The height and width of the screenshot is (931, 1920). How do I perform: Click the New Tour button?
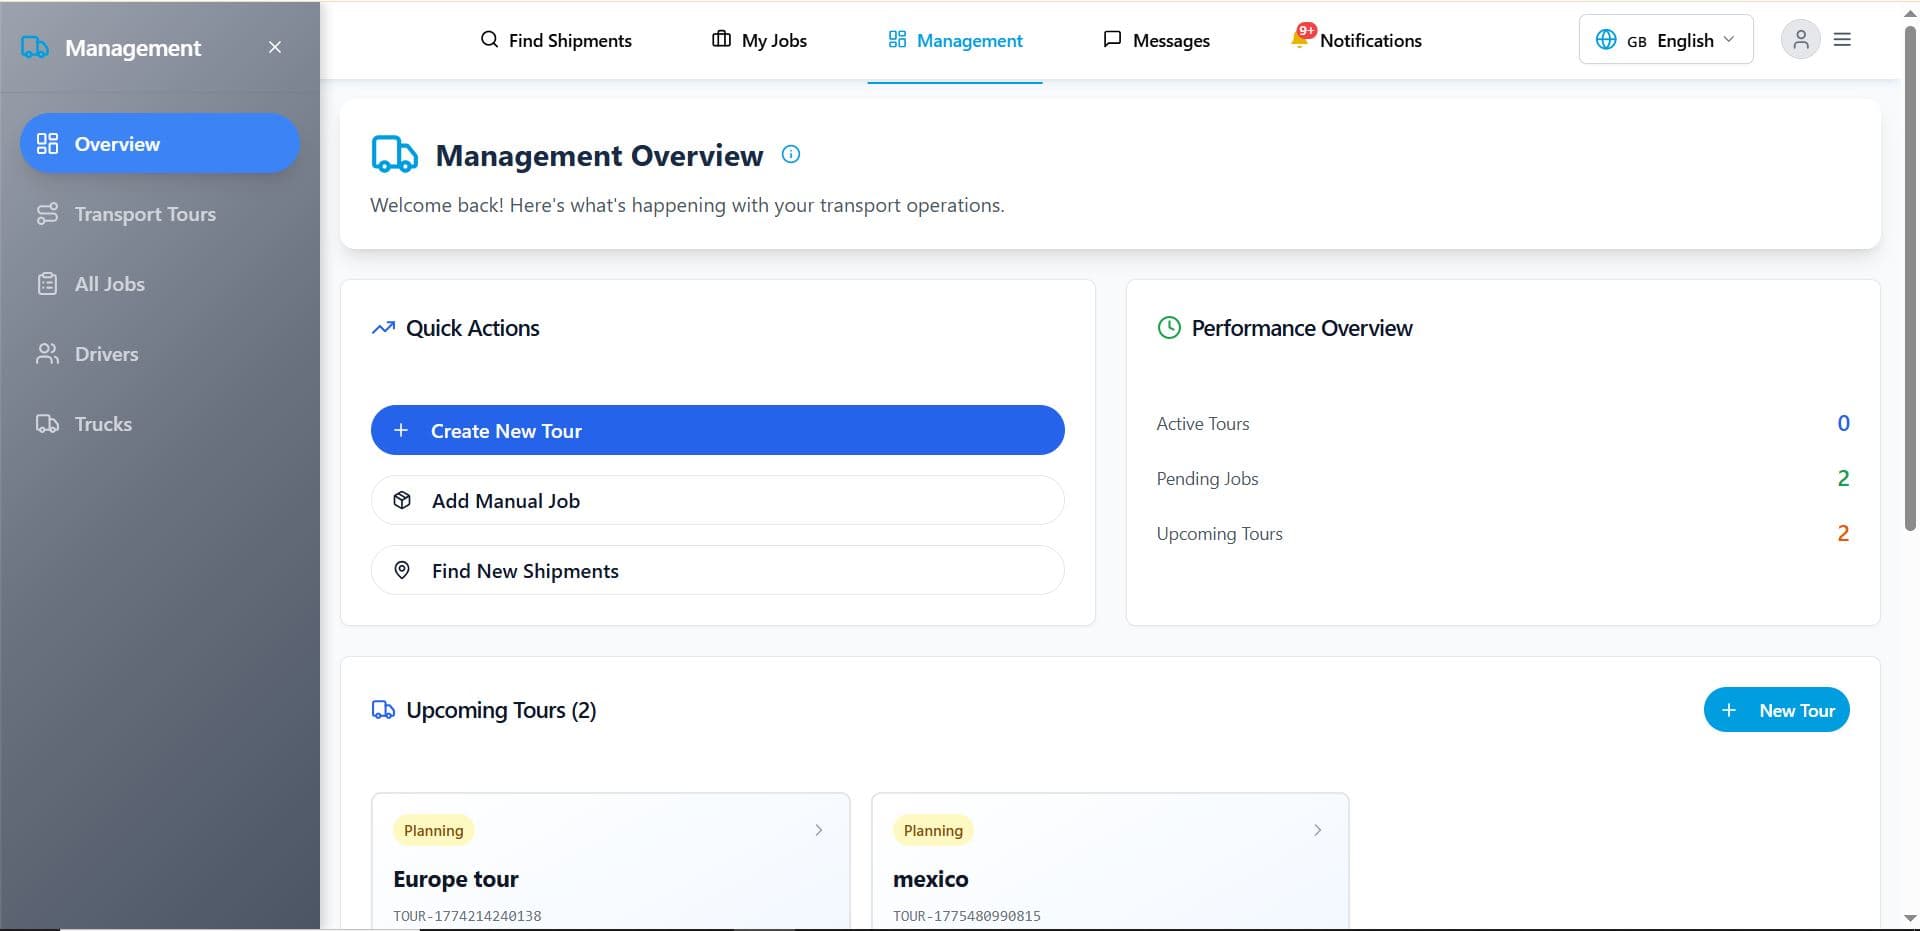click(1776, 710)
